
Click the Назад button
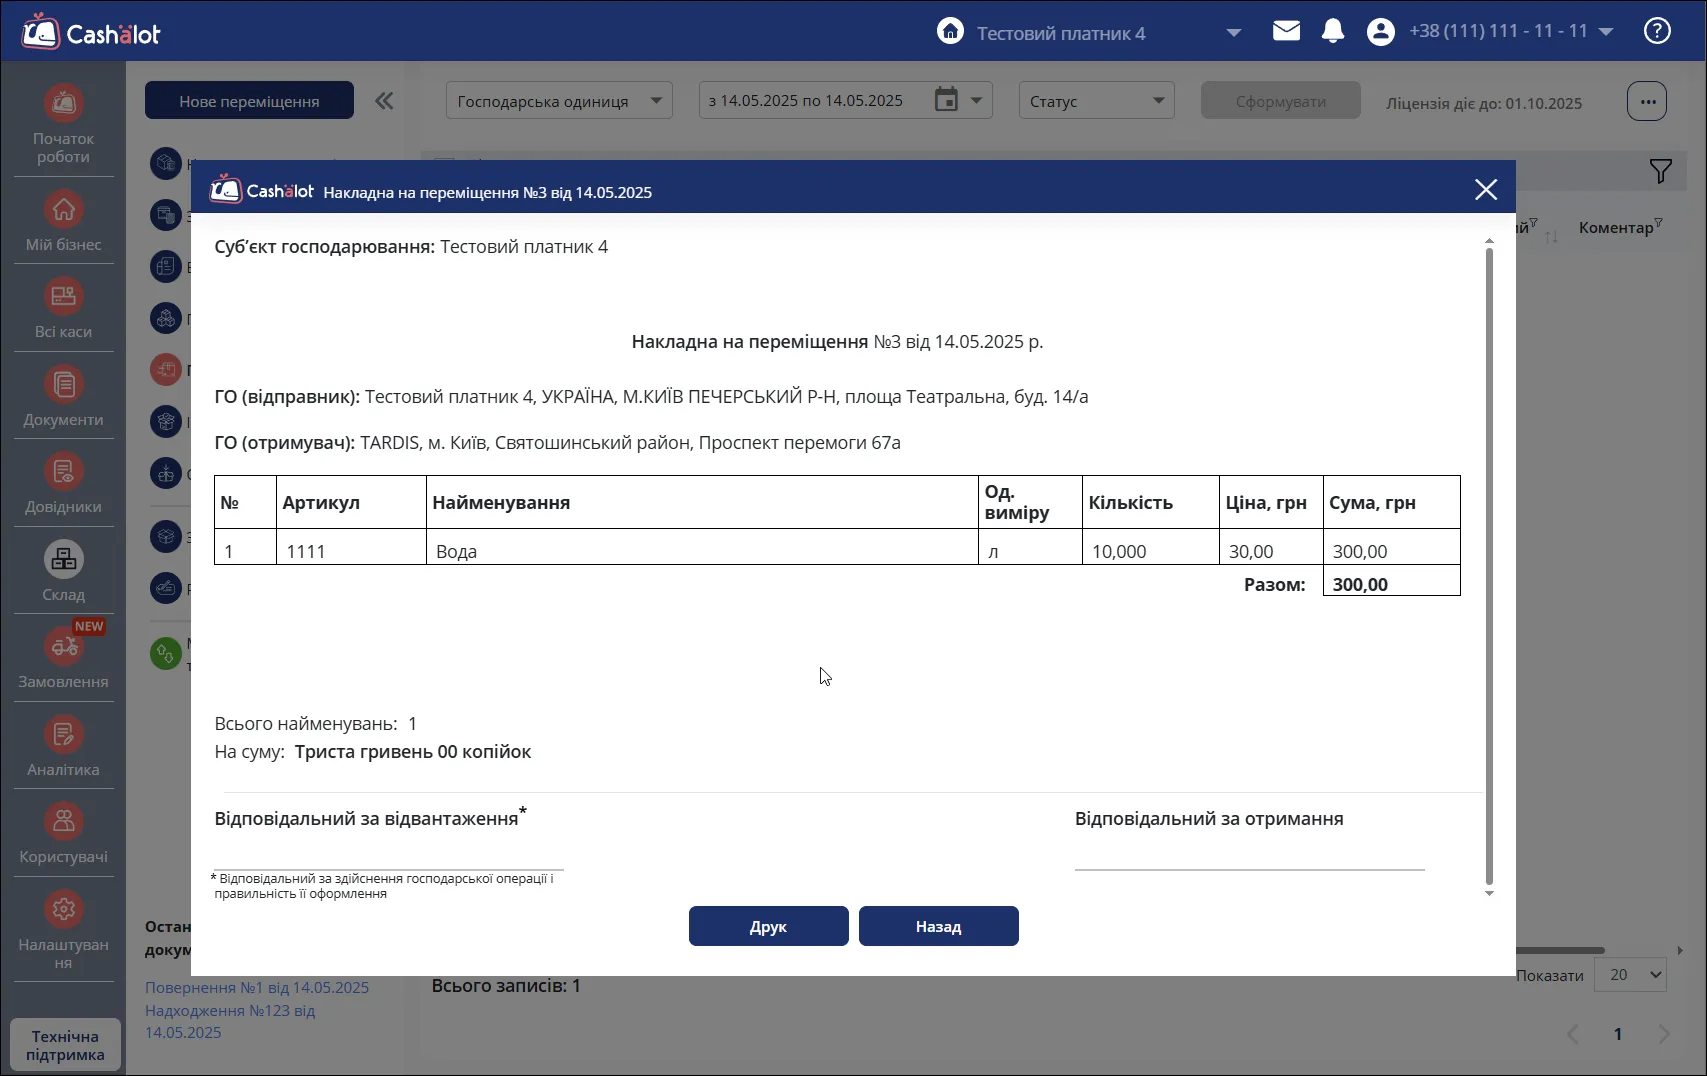938,926
